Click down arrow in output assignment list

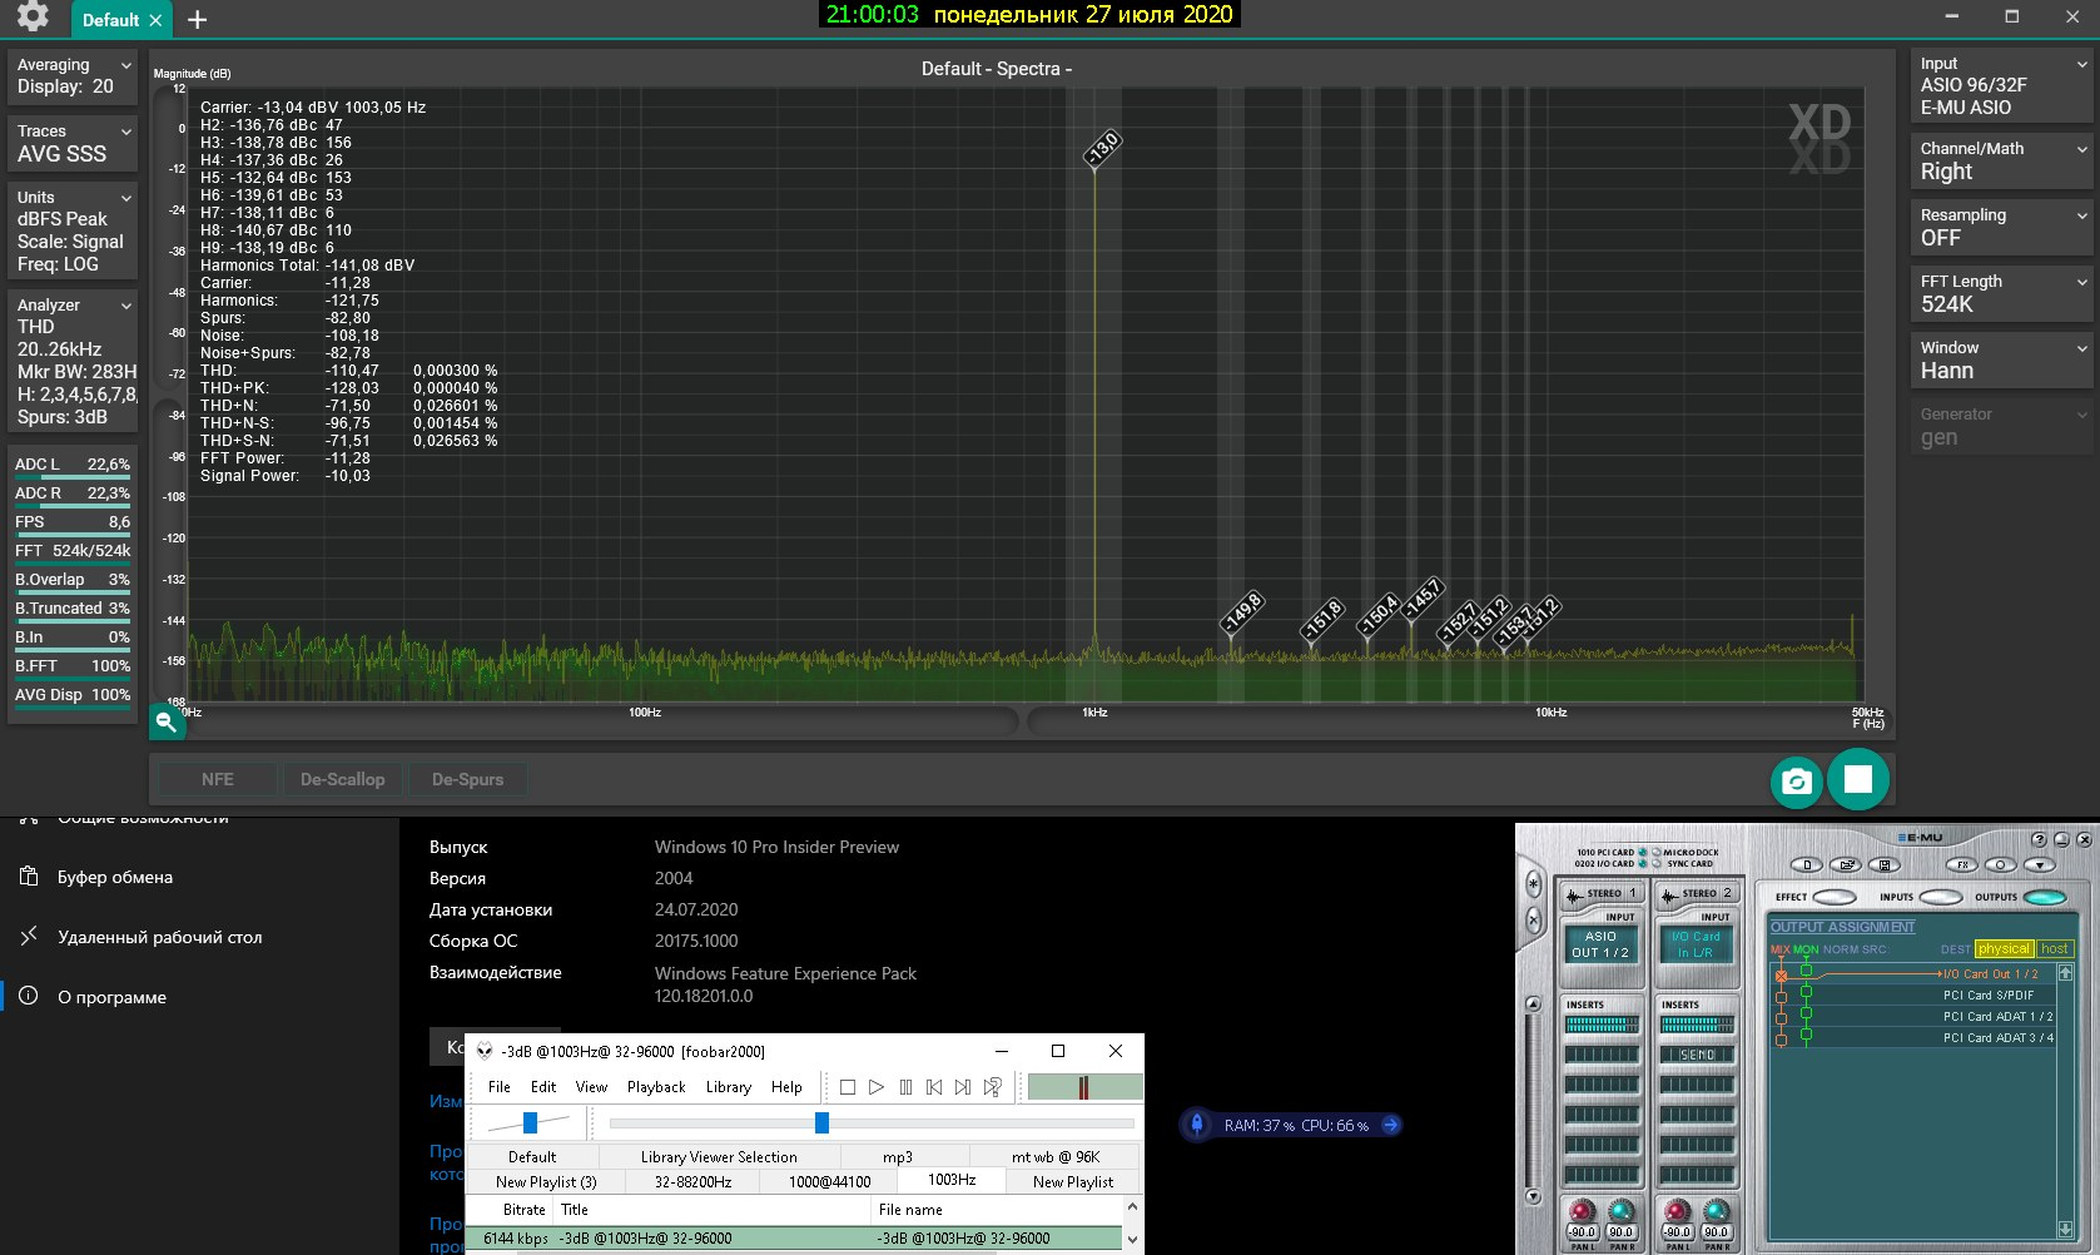(2065, 1229)
